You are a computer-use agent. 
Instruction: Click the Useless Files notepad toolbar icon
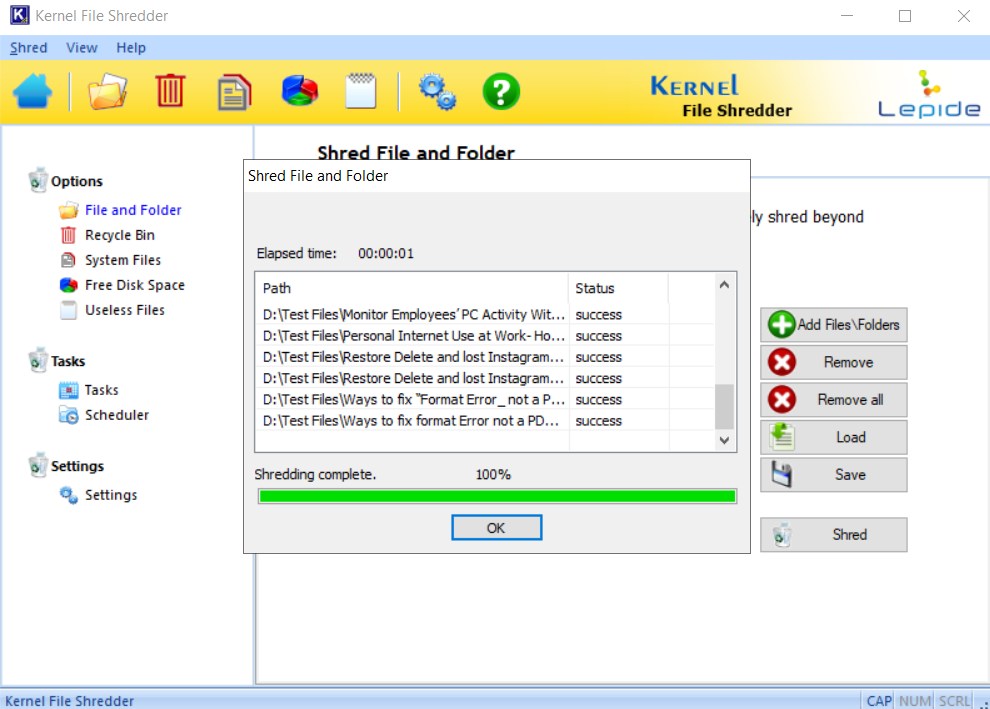click(361, 91)
